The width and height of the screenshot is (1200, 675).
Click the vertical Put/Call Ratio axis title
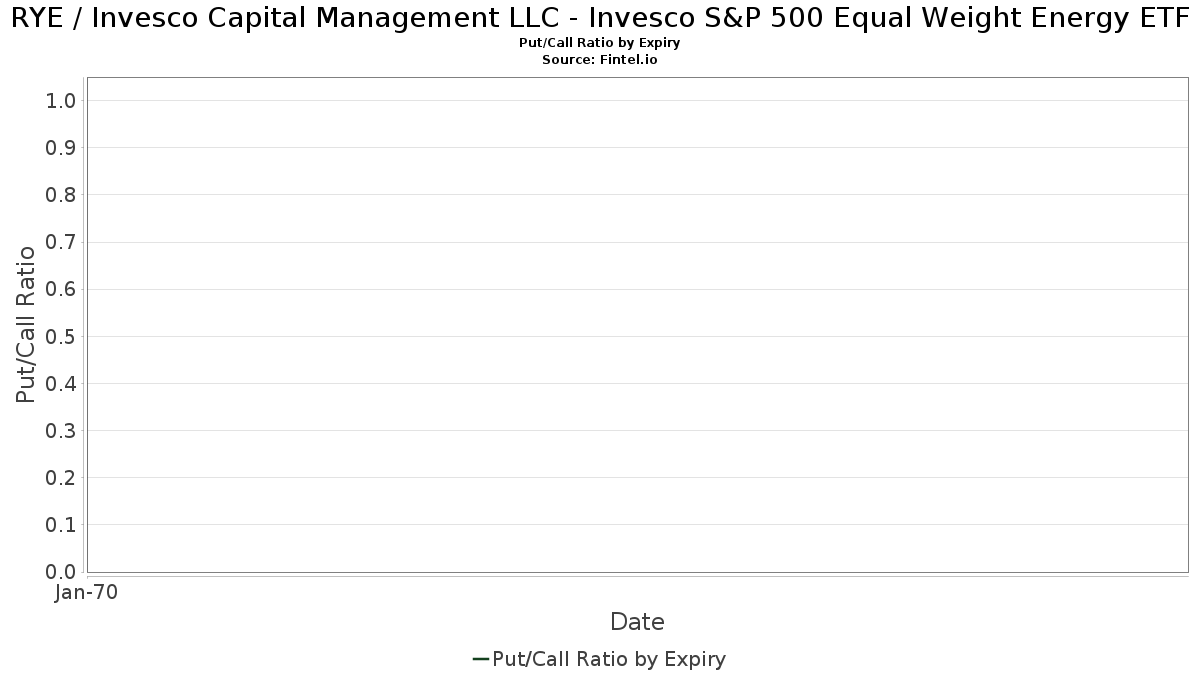click(27, 324)
